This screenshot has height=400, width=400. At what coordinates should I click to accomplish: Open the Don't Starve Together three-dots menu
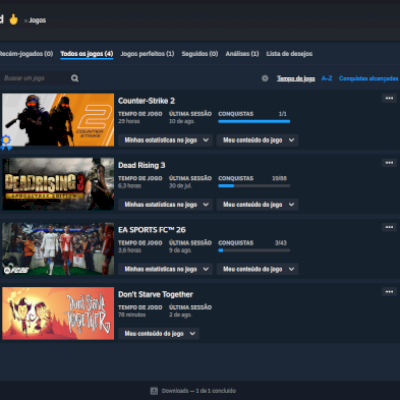[389, 292]
